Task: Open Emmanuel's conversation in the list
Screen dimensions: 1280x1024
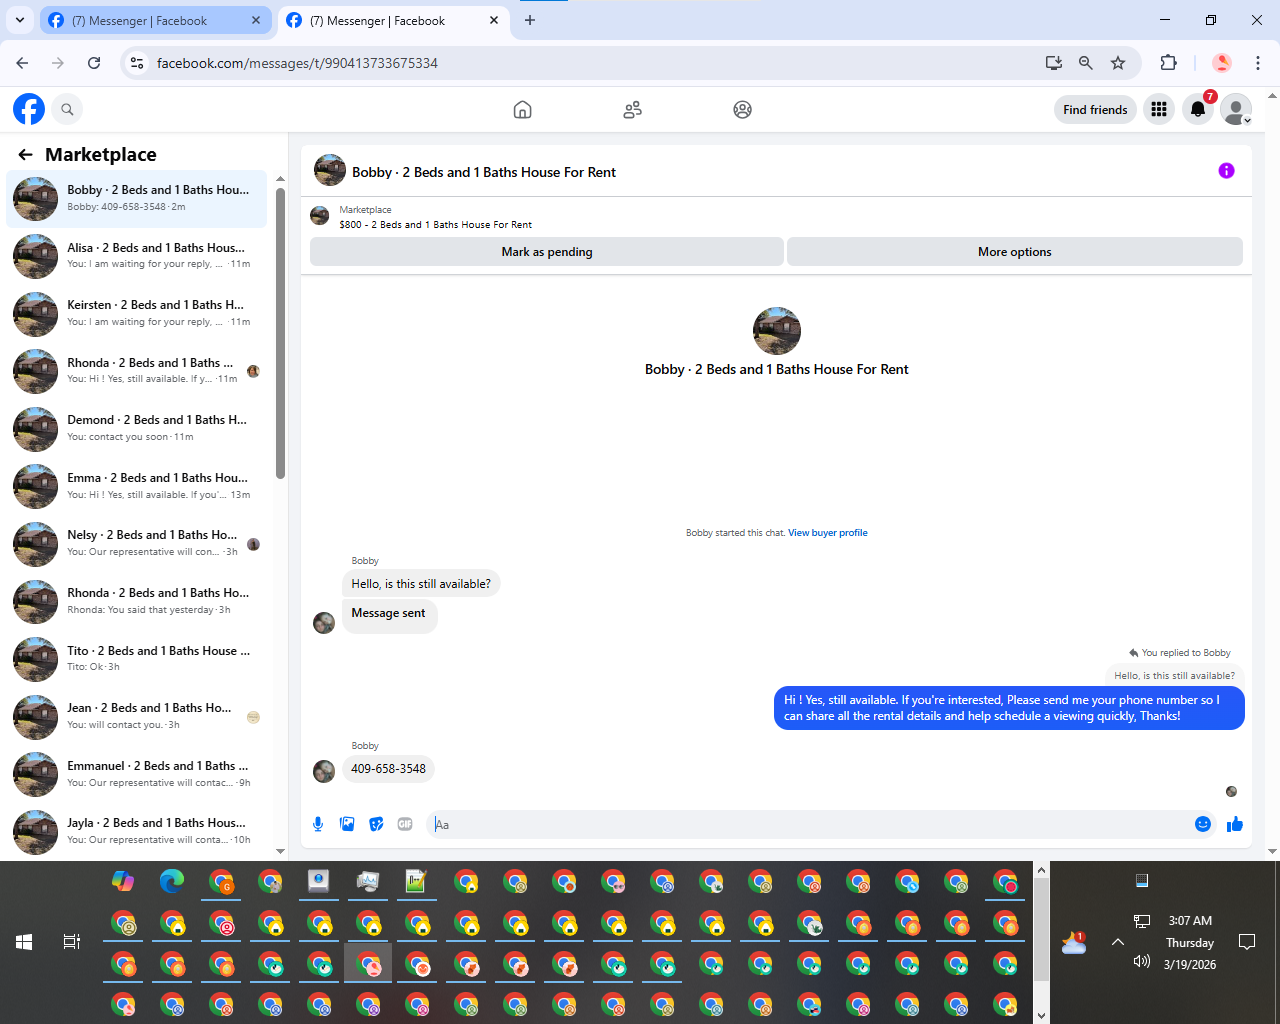Action: (x=137, y=774)
